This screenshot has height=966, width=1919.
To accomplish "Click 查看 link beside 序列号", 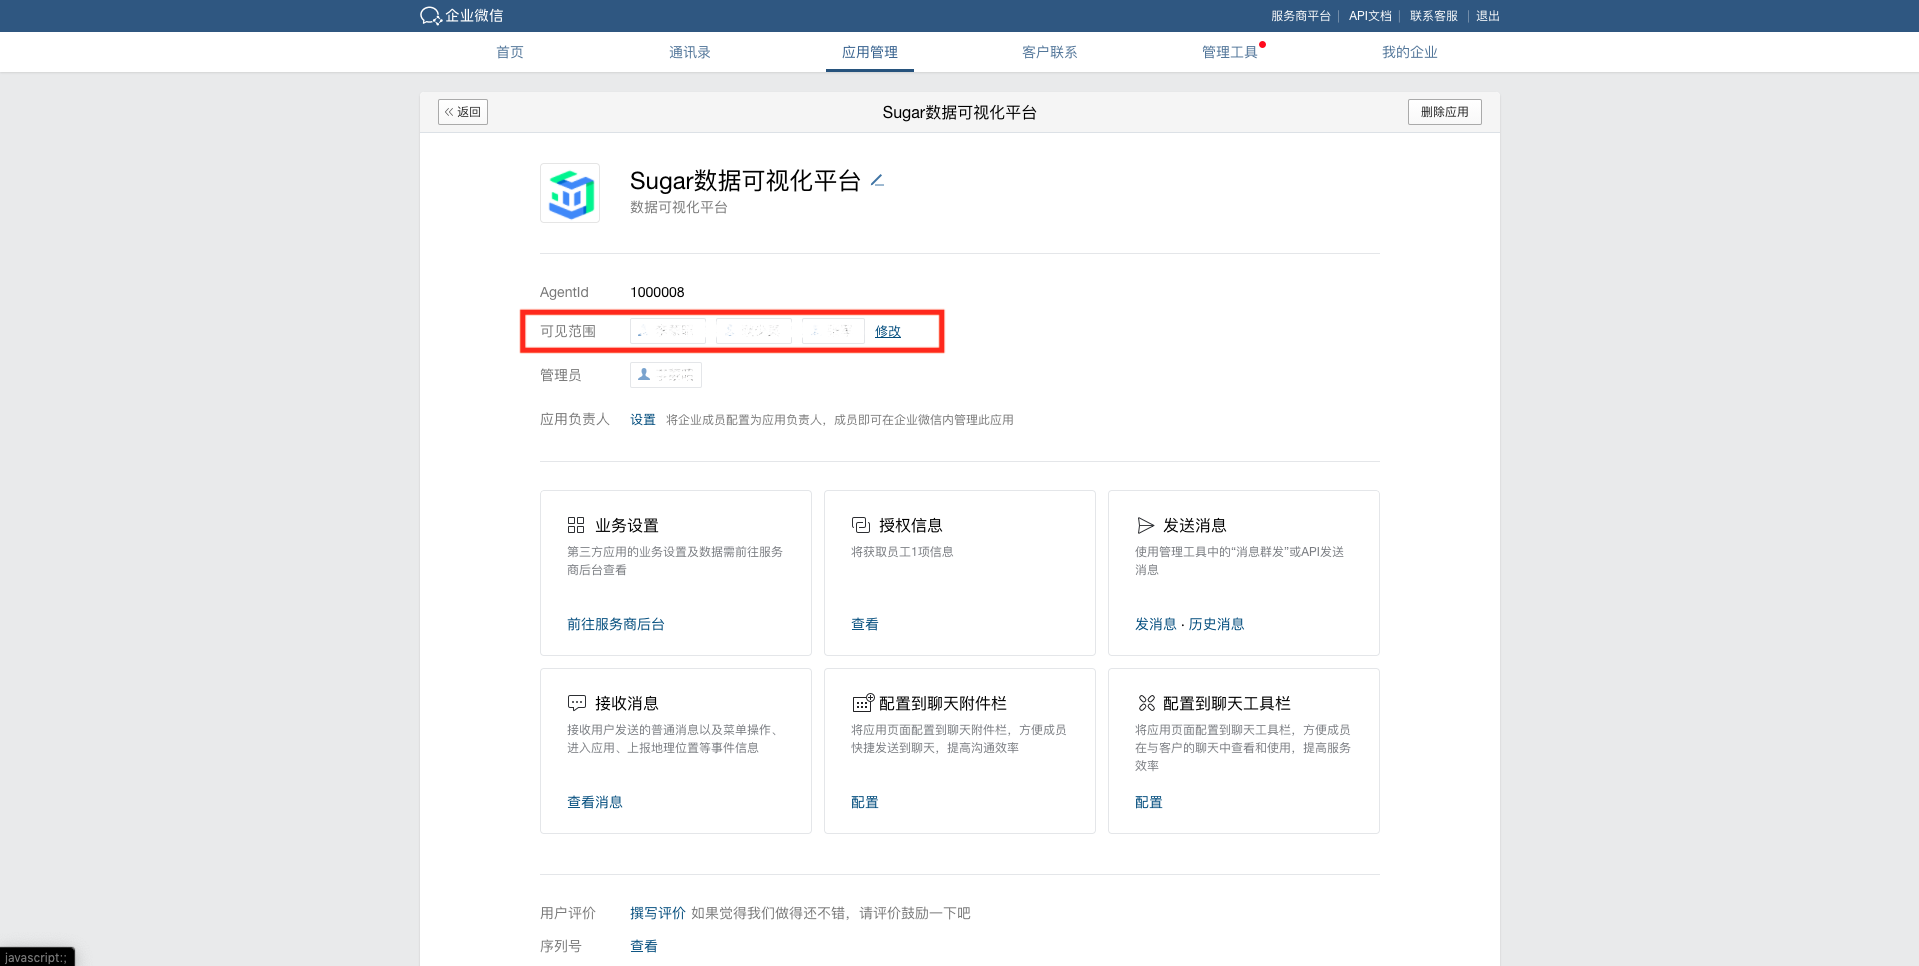I will click(644, 946).
